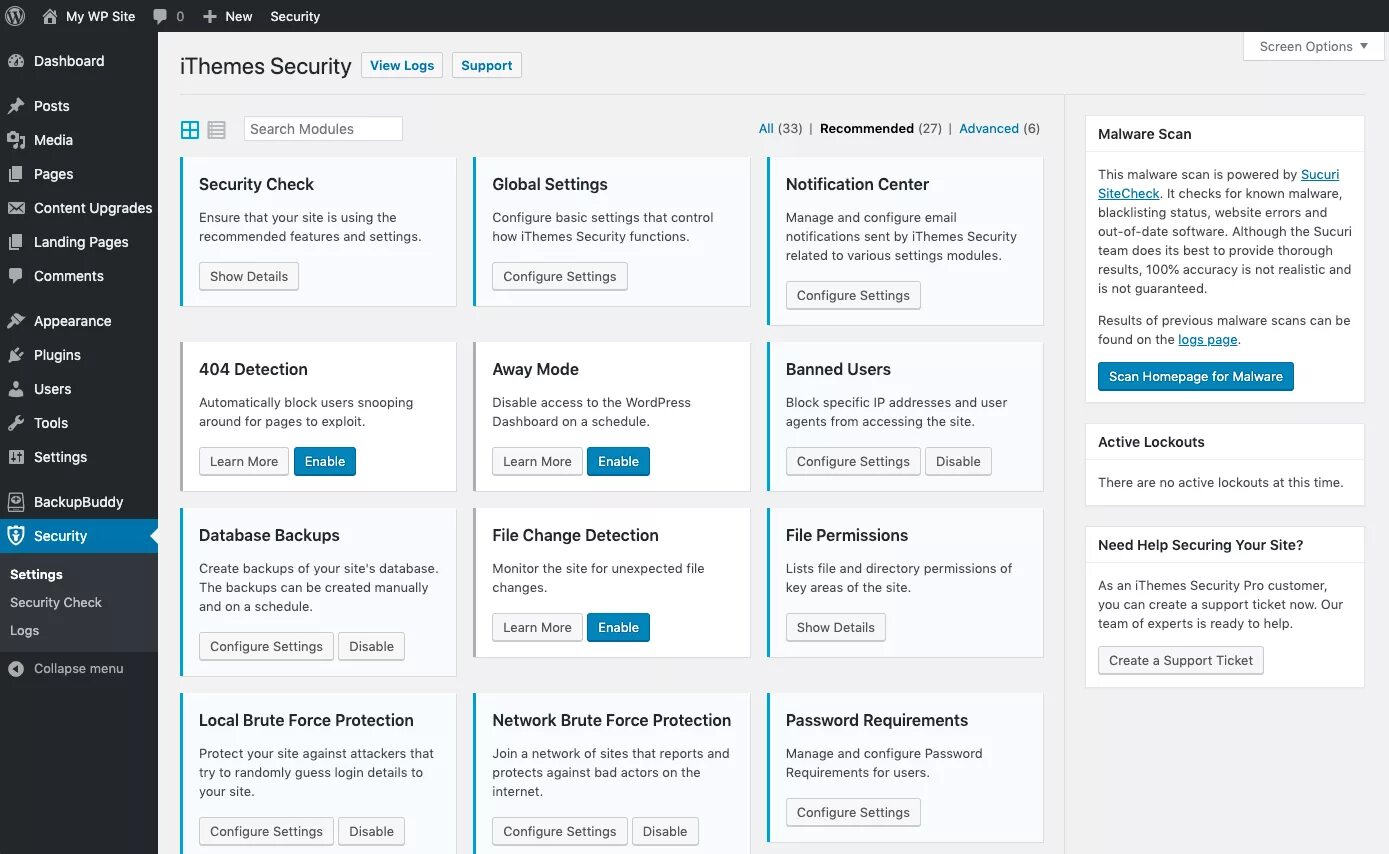Click the Collapse menu arrow icon
The width and height of the screenshot is (1389, 854).
[16, 669]
